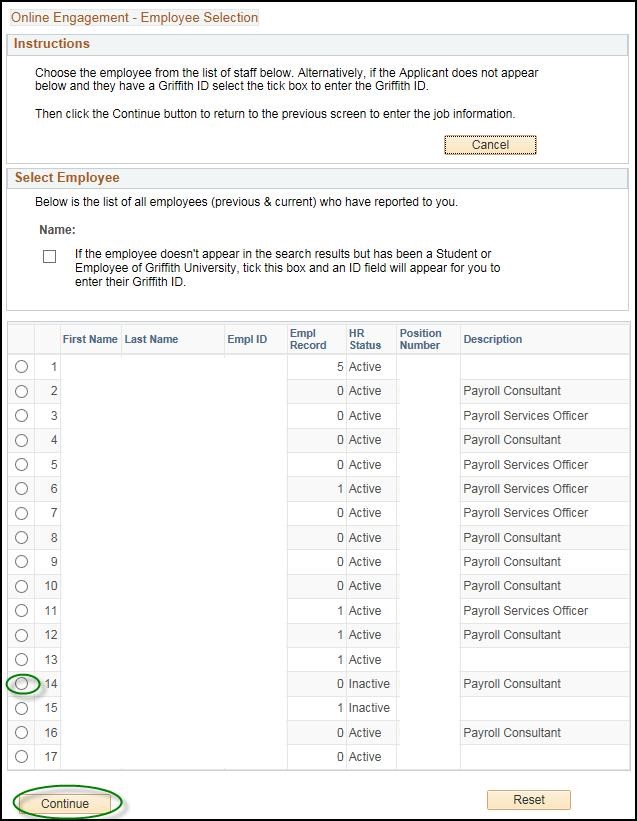Choose row 11 radio button

point(21,611)
